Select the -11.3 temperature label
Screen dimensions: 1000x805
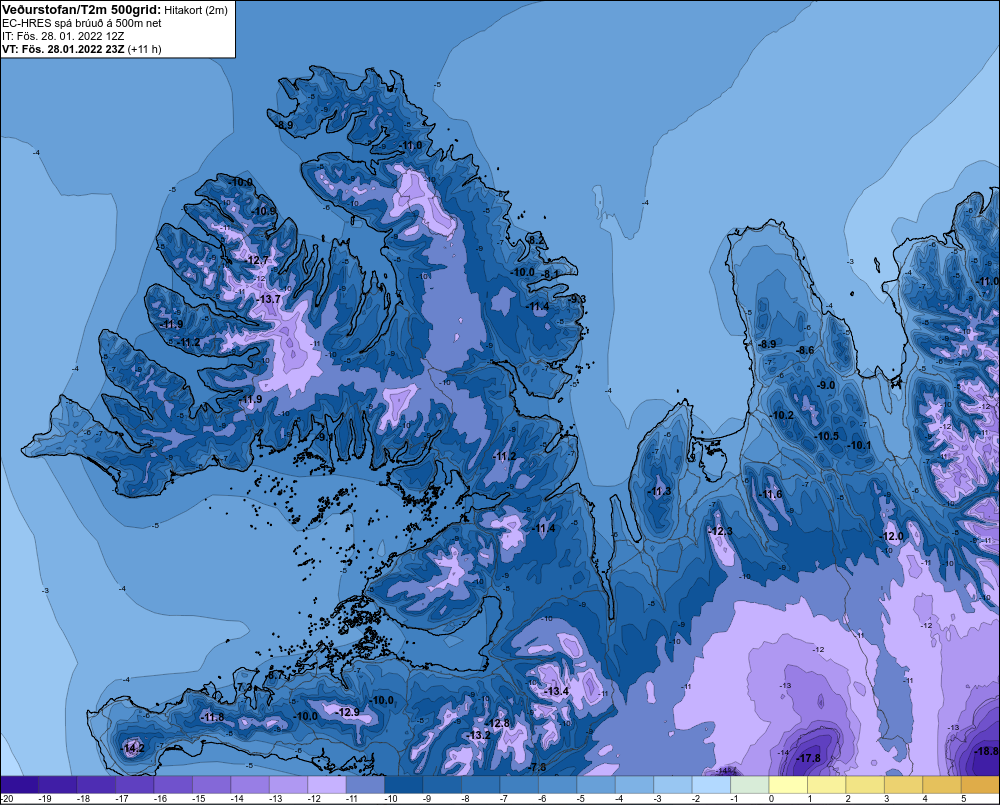click(659, 491)
